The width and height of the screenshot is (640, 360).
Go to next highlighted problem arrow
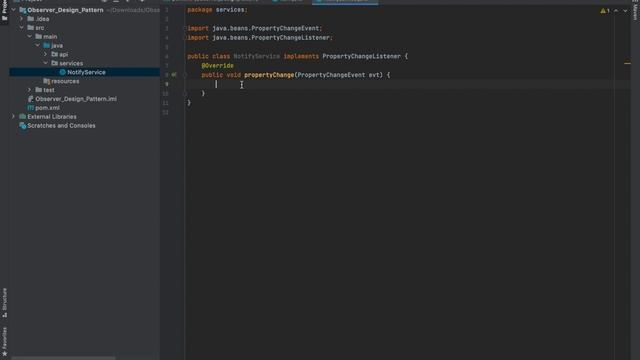(x=625, y=11)
